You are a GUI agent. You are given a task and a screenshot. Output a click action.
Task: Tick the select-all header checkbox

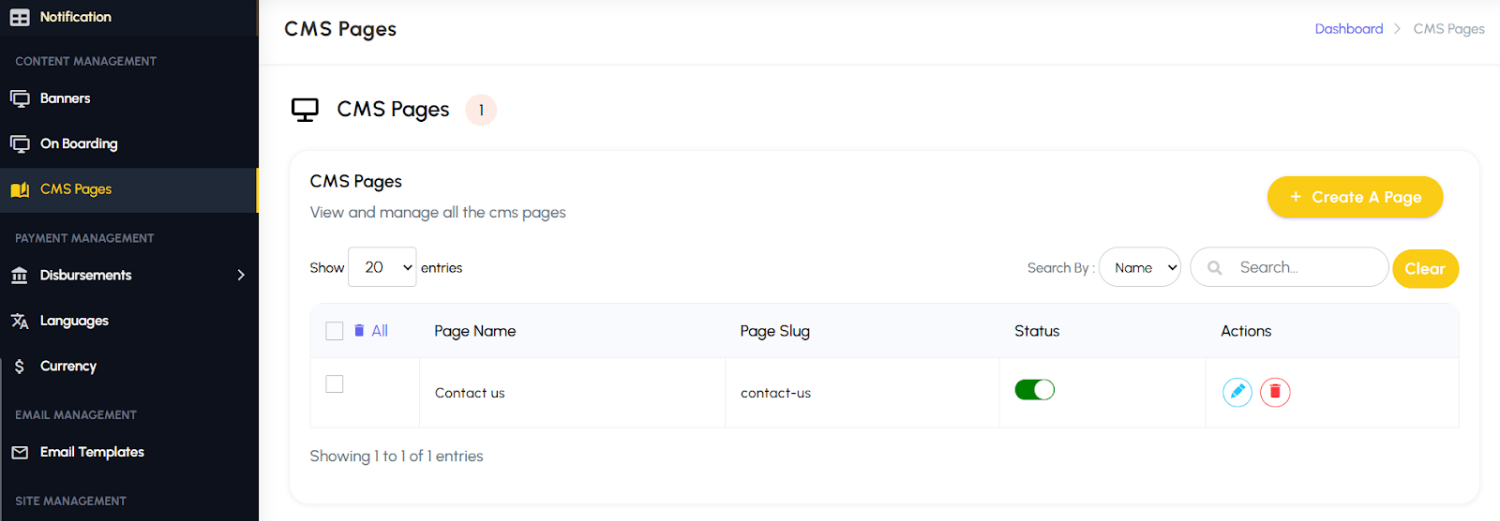click(335, 331)
